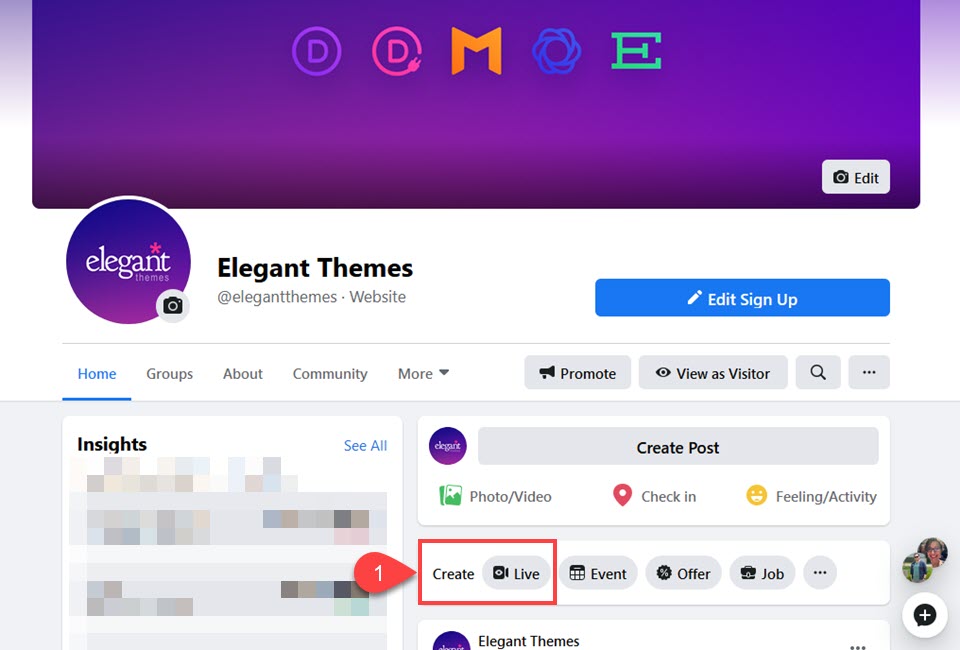
Task: Add a Feeling/Activity to the post
Action: (x=811, y=496)
